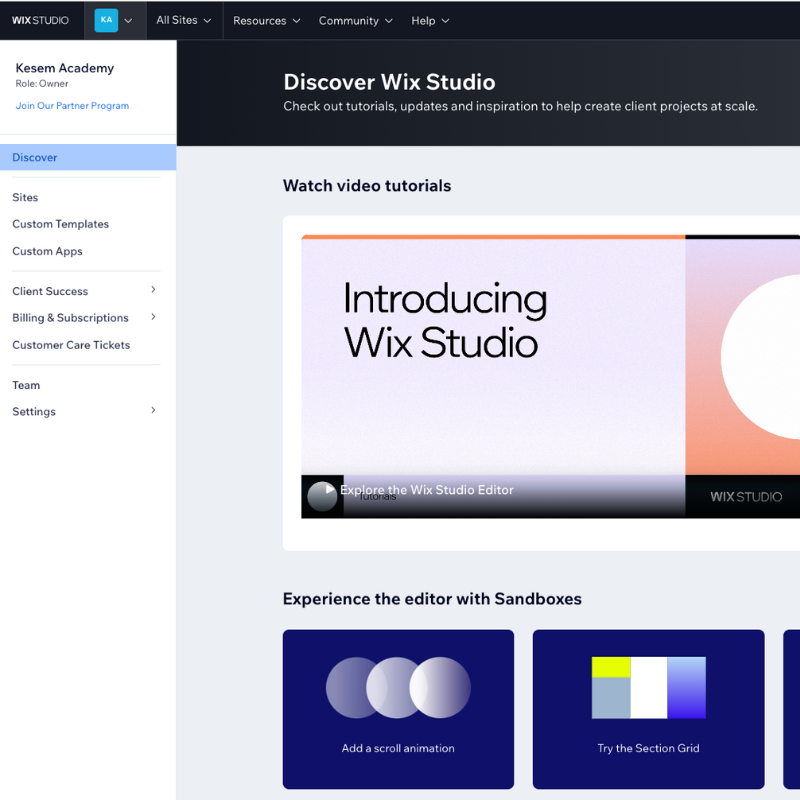Viewport: 800px width, 800px height.
Task: Expand the Settings sidebar section
Action: [153, 410]
